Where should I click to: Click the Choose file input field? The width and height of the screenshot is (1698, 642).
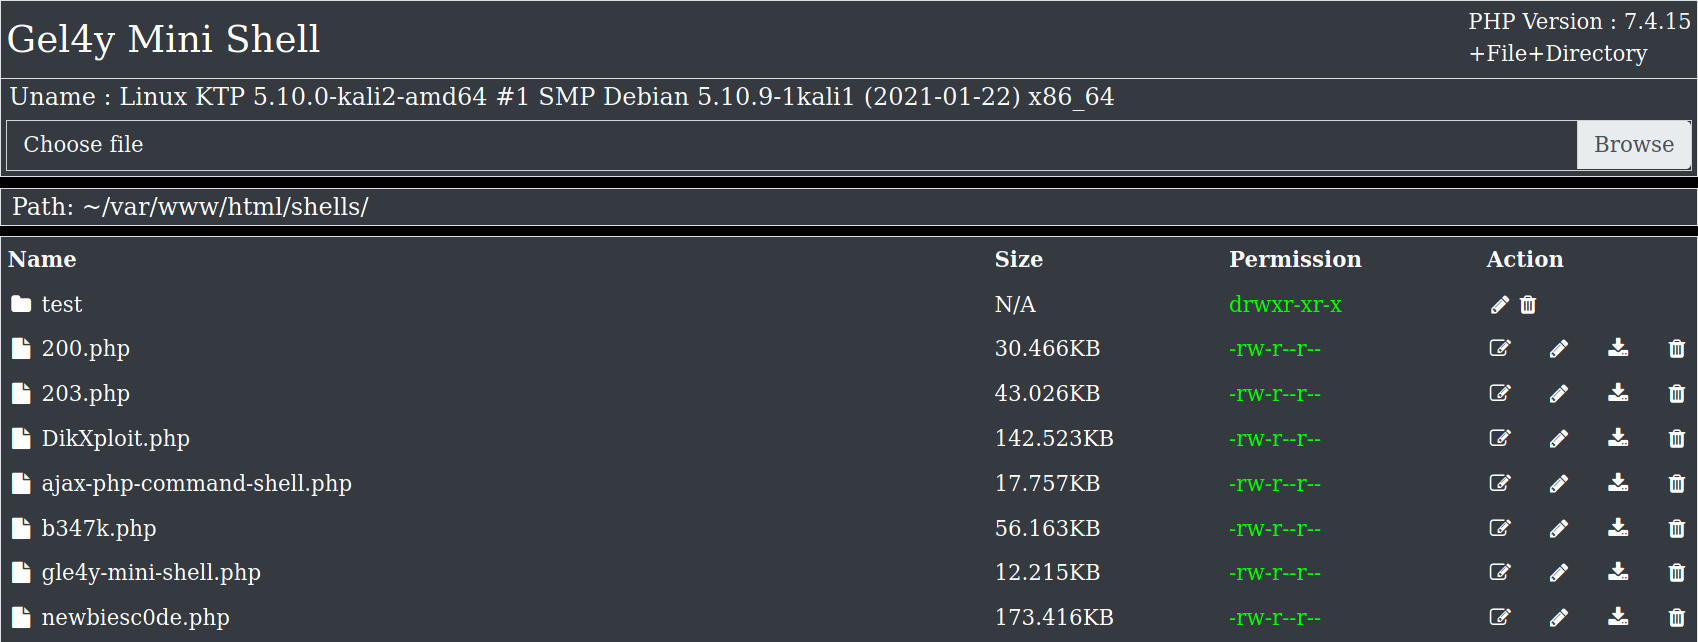792,145
